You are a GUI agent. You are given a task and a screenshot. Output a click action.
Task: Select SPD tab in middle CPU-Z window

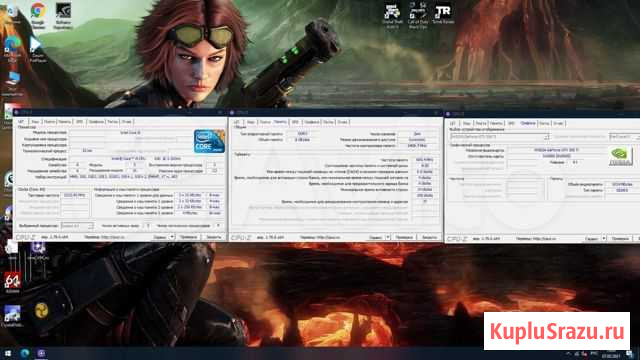295,122
